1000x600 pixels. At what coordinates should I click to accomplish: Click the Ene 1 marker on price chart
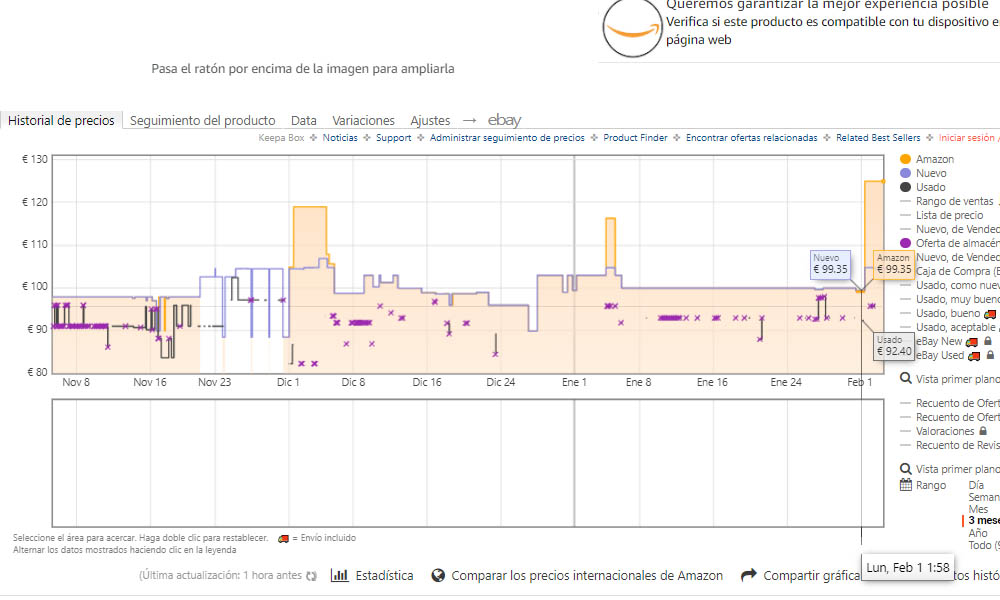(x=574, y=382)
